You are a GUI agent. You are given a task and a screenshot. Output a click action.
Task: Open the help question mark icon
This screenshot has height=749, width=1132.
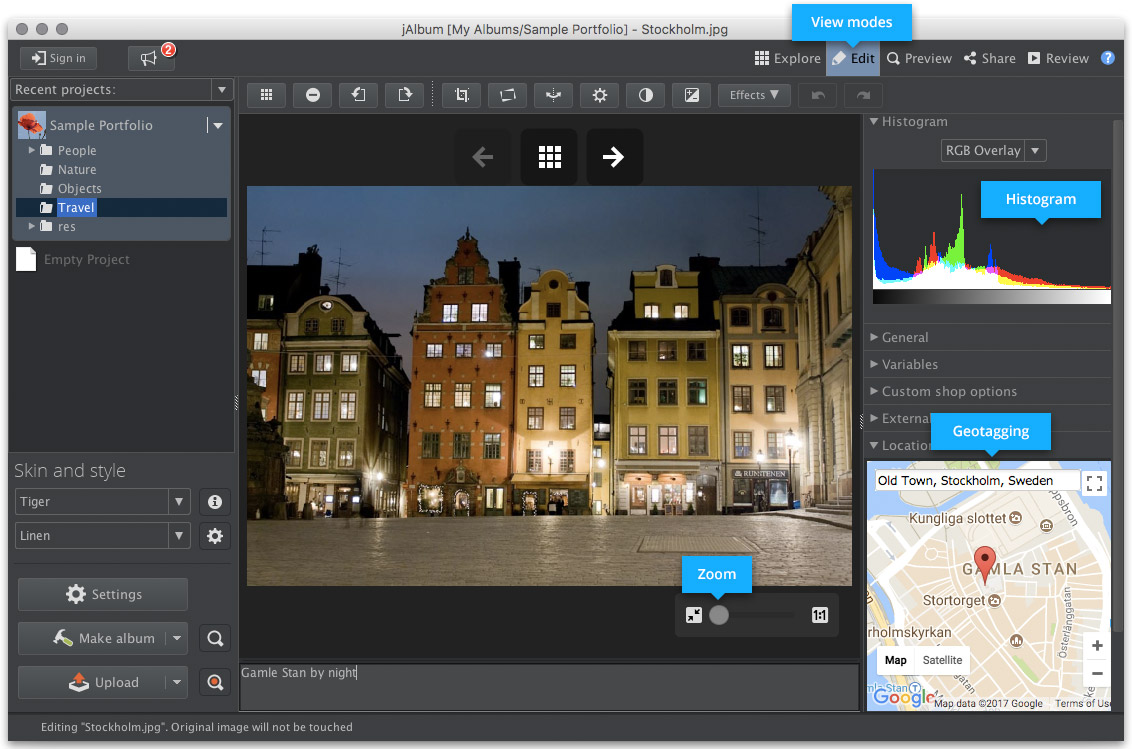click(1107, 58)
